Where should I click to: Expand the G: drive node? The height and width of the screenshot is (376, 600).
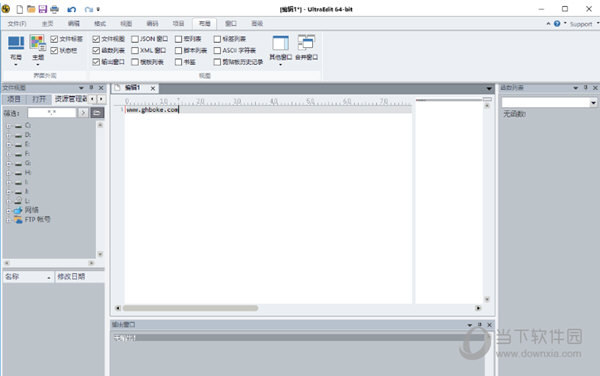8,163
